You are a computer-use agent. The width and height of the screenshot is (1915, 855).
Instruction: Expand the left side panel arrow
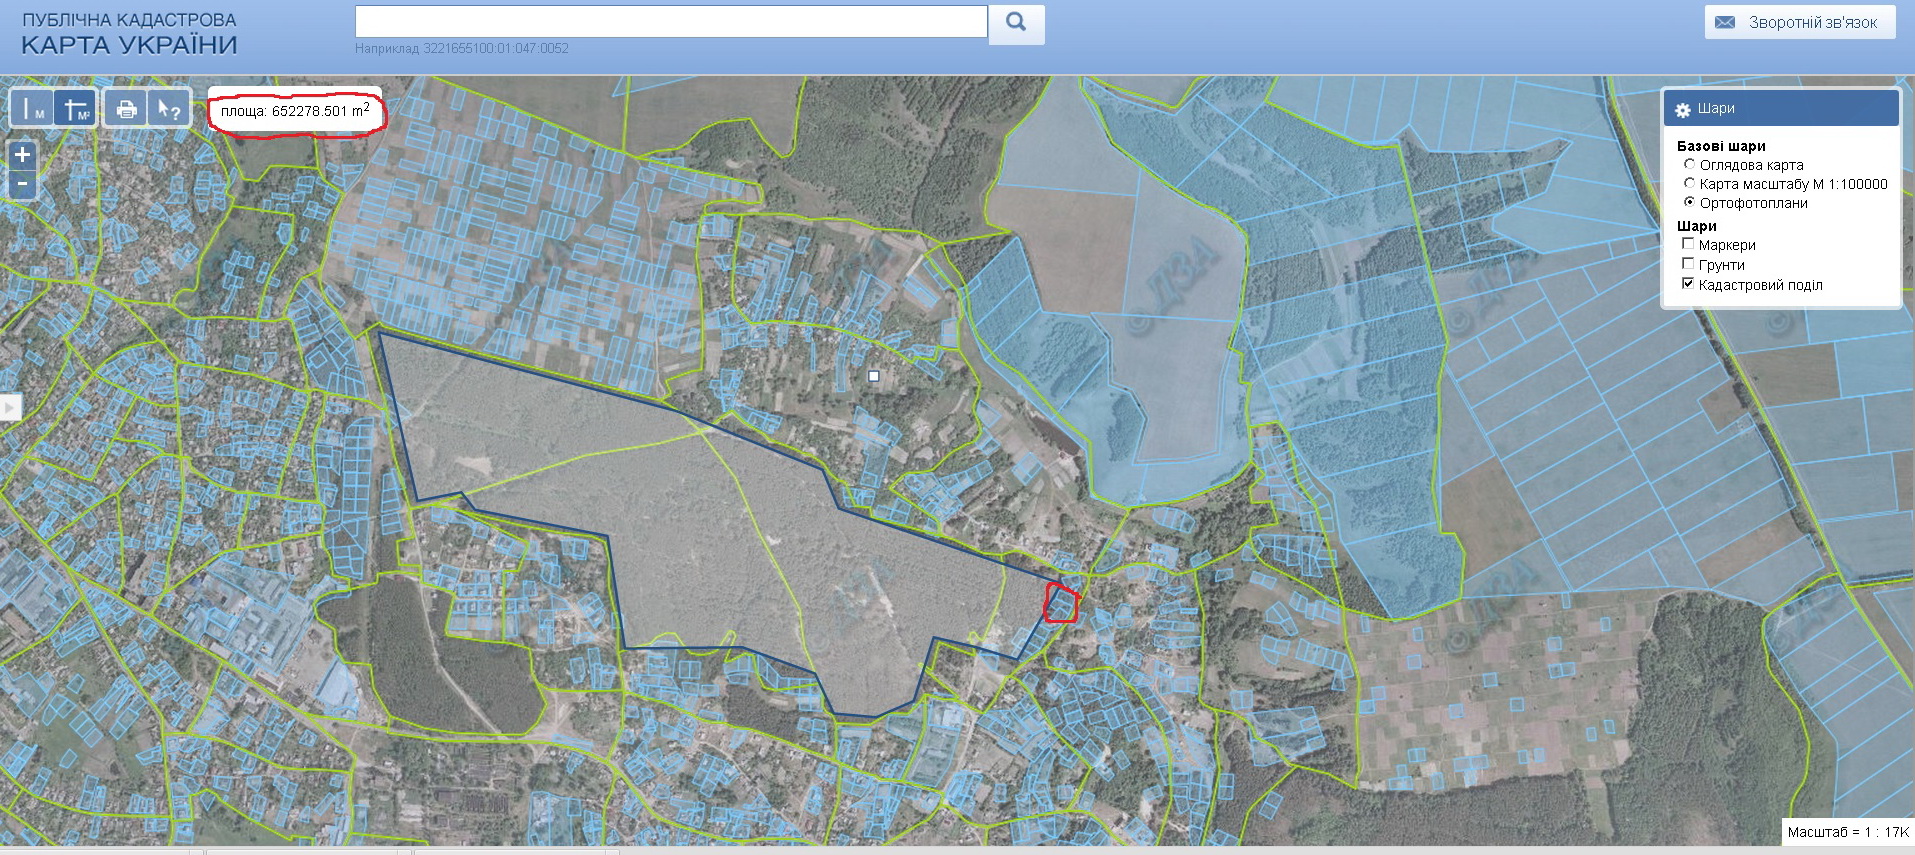point(10,407)
